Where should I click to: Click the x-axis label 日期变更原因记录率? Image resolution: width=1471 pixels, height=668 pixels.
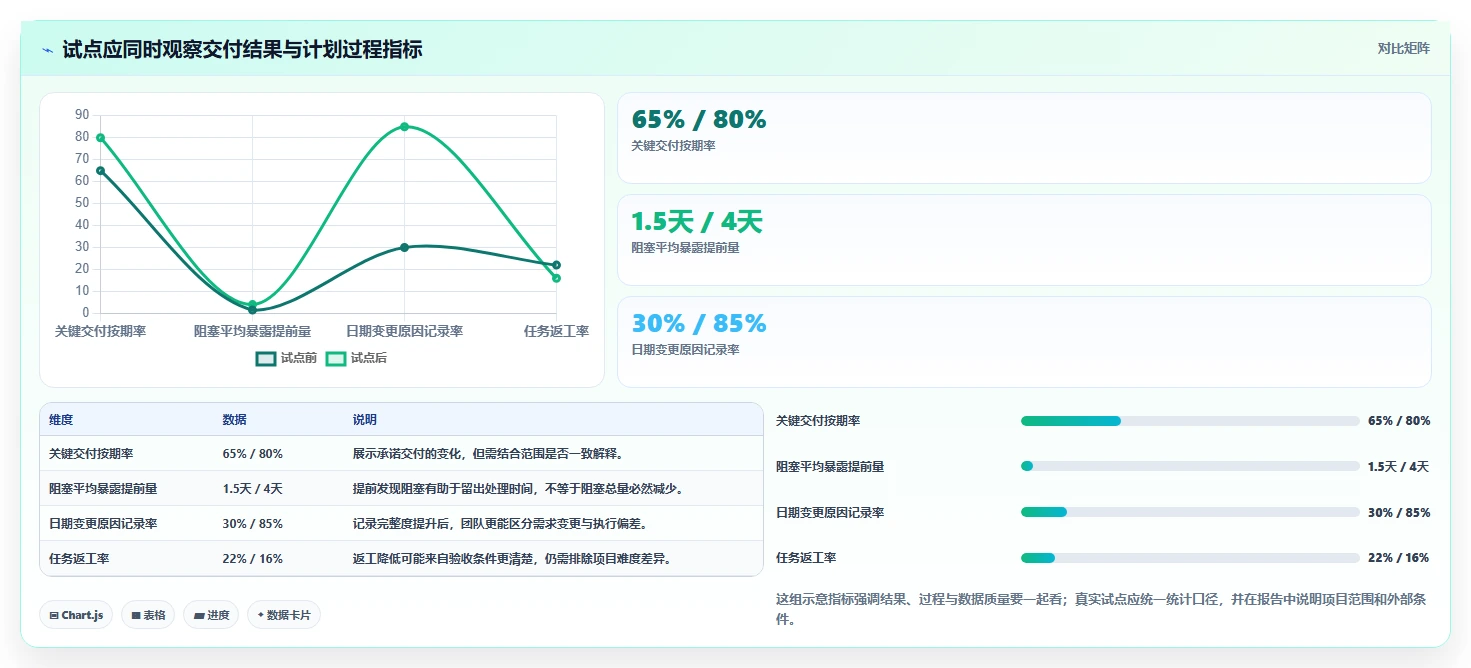coord(404,331)
